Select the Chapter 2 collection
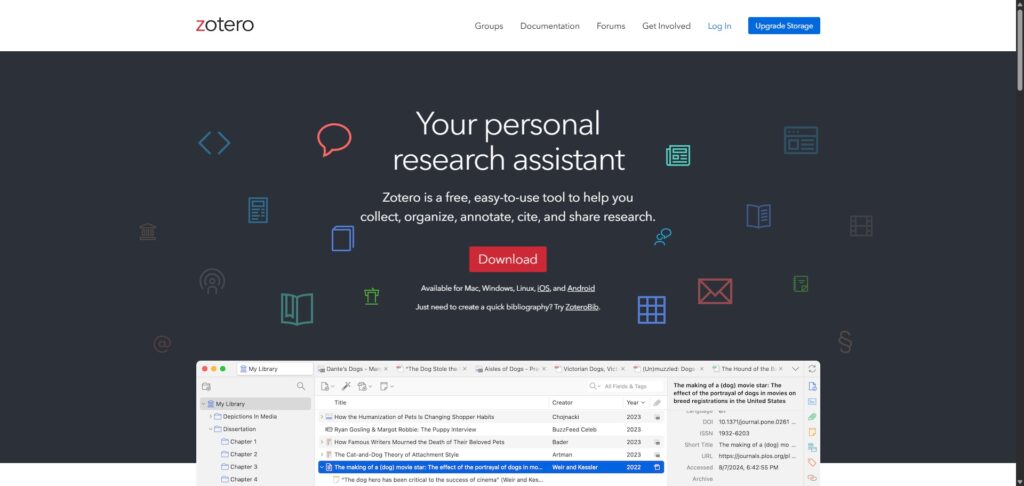The height and width of the screenshot is (486, 1024). coord(239,454)
